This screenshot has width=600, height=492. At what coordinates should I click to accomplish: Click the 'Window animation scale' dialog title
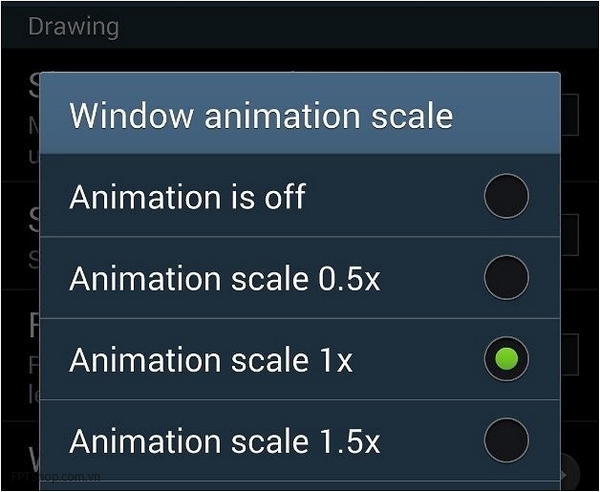point(261,115)
